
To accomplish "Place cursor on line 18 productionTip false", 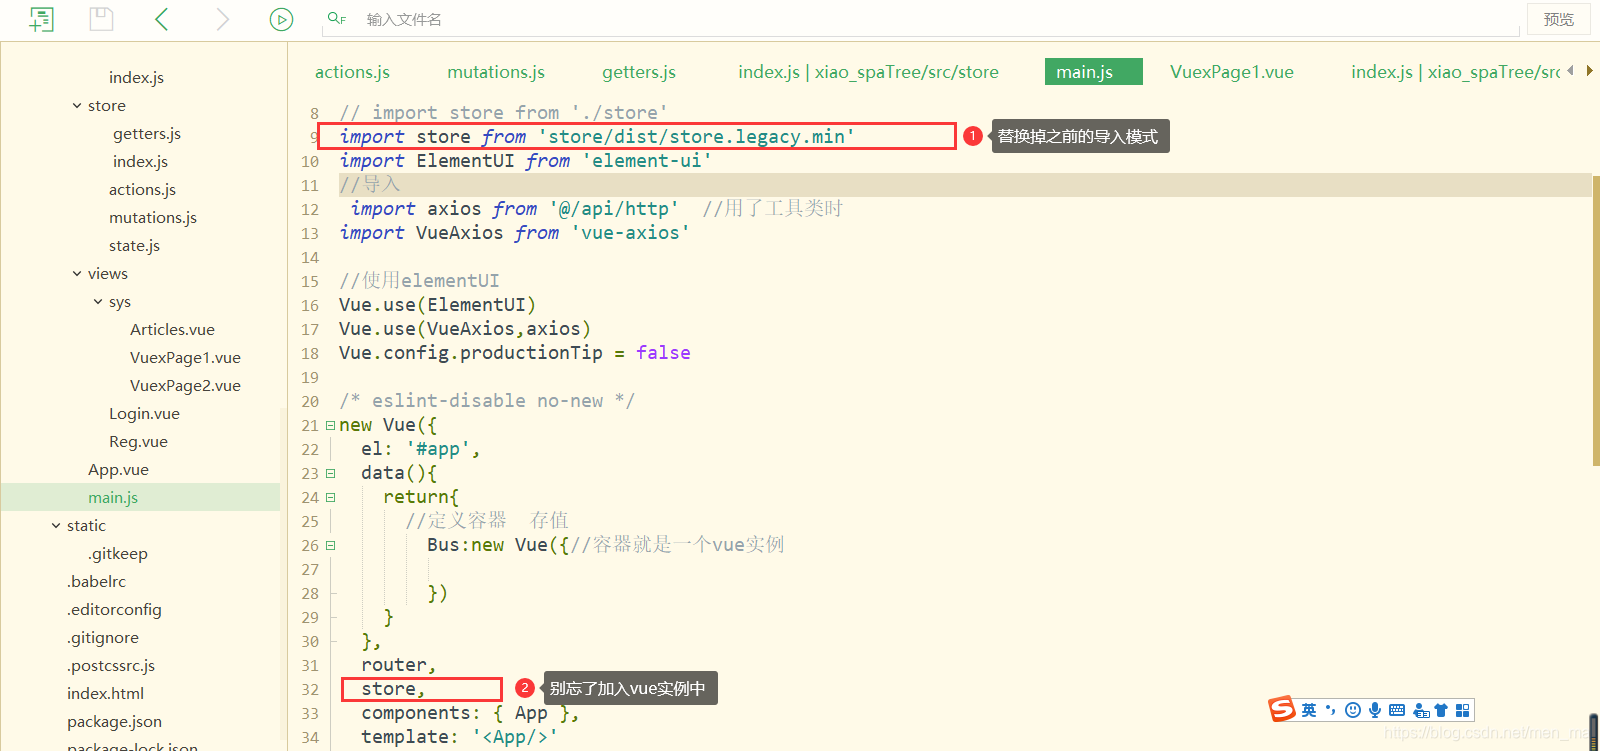I will coord(514,353).
